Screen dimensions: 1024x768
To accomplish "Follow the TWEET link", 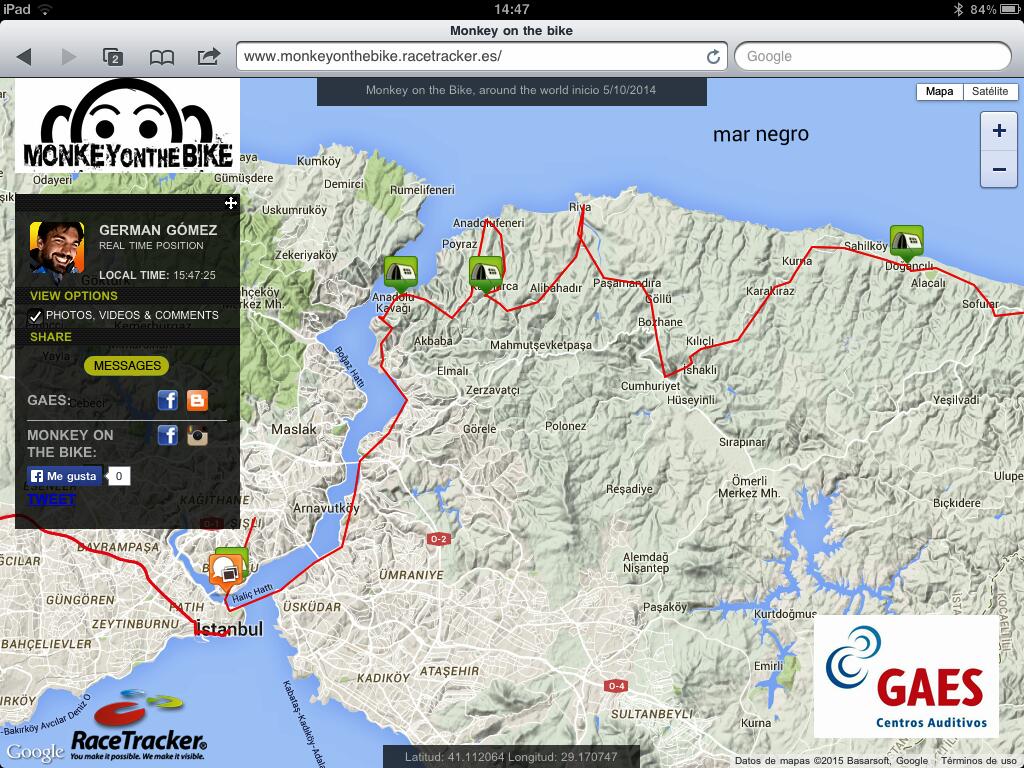I will point(52,500).
